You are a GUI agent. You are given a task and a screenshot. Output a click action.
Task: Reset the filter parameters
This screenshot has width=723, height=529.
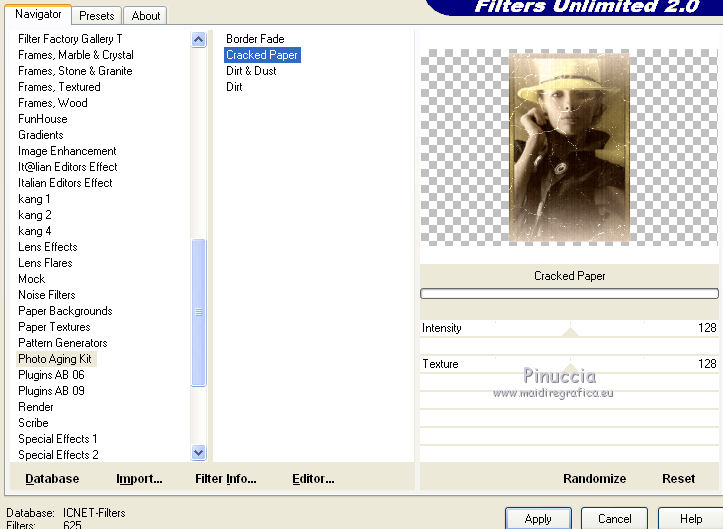coord(678,479)
